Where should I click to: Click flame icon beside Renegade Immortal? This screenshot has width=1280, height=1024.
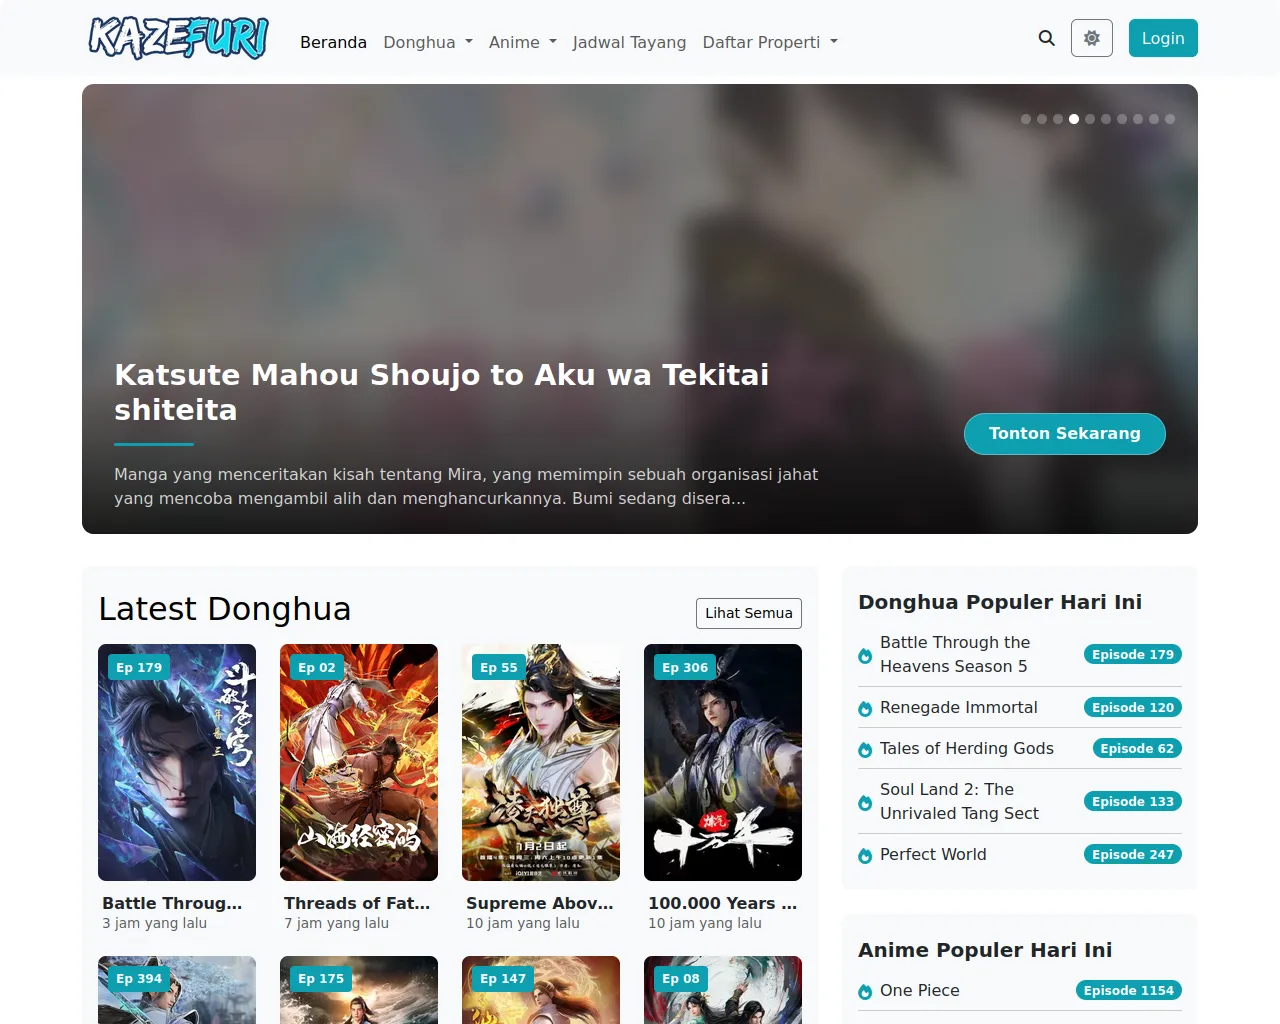(x=865, y=709)
